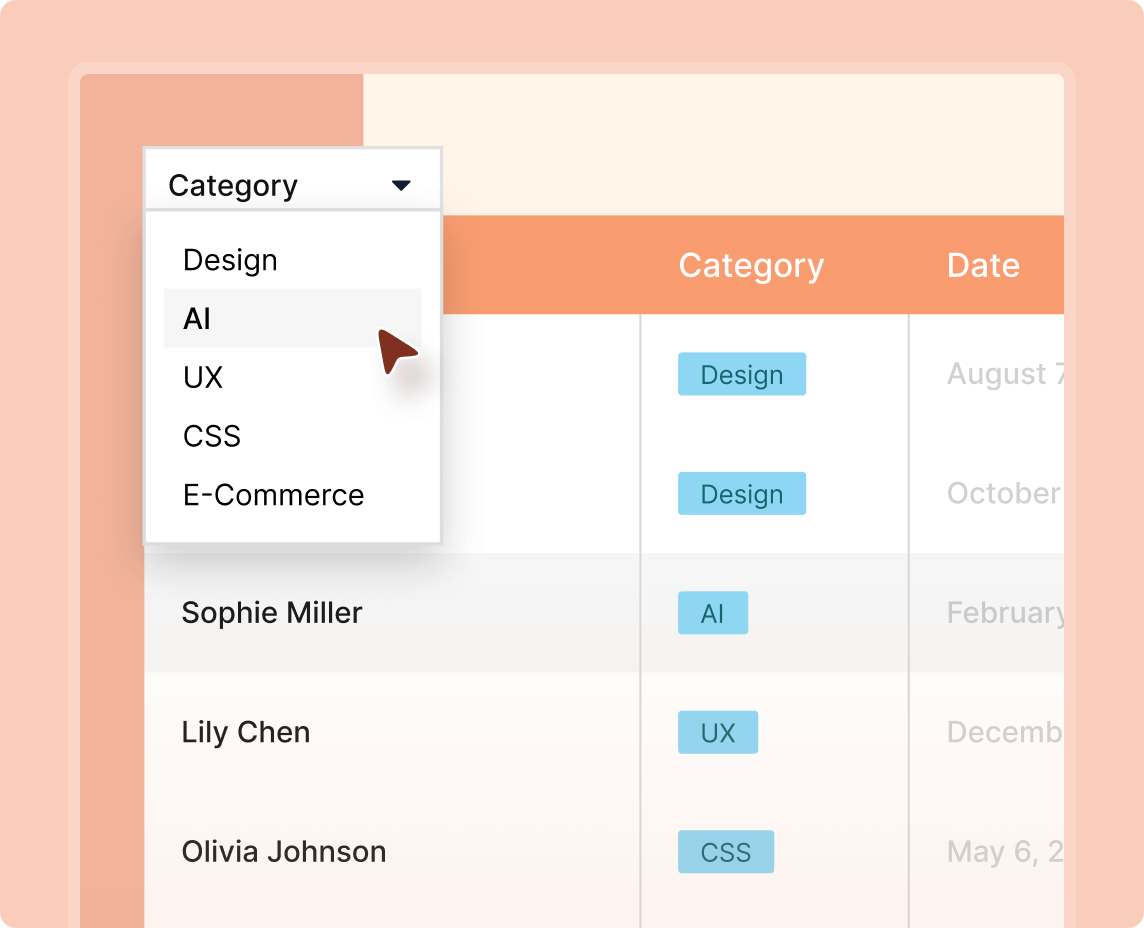Click the UX tag in Lily Chen's row
Image resolution: width=1144 pixels, height=928 pixels.
tap(717, 733)
